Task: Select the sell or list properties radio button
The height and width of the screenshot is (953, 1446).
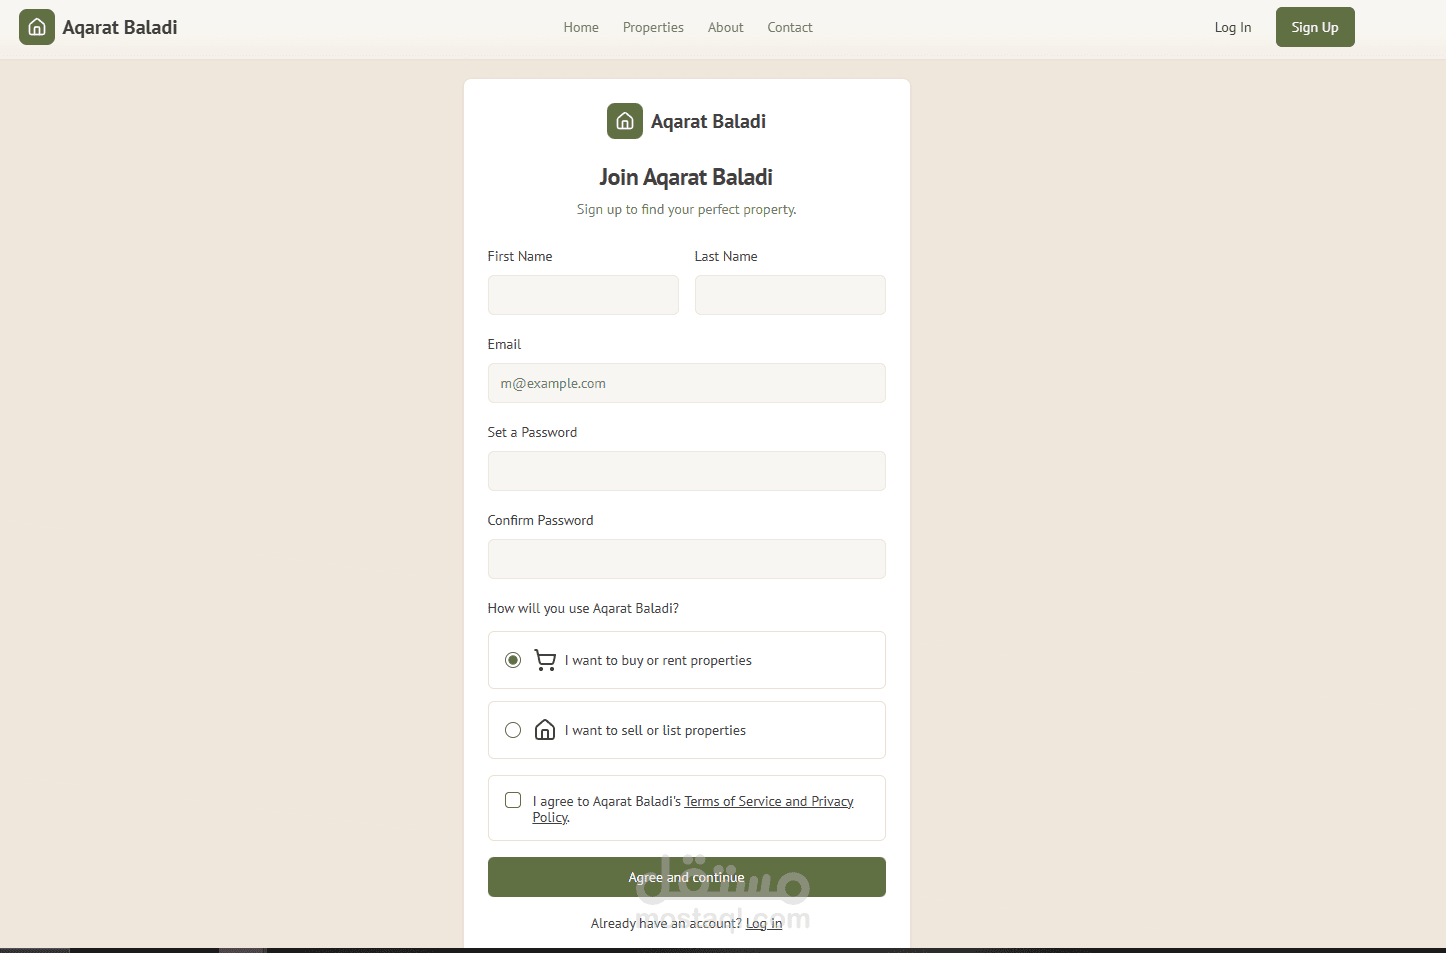Action: coord(513,730)
